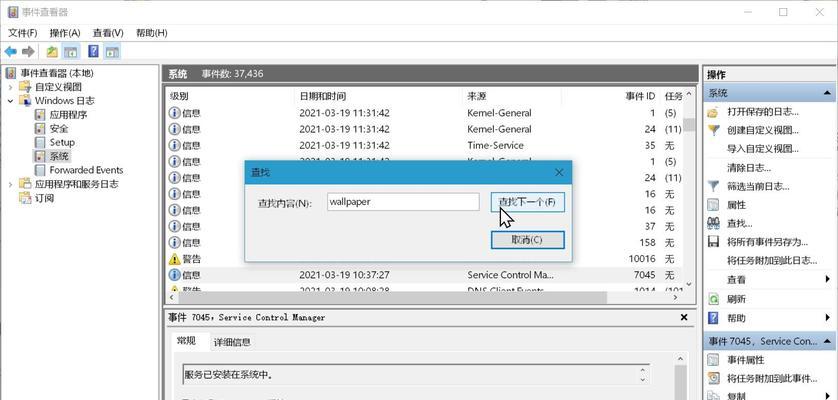The width and height of the screenshot is (838, 400).
Task: Click the description text scroll-up arrow
Action: [x=642, y=369]
